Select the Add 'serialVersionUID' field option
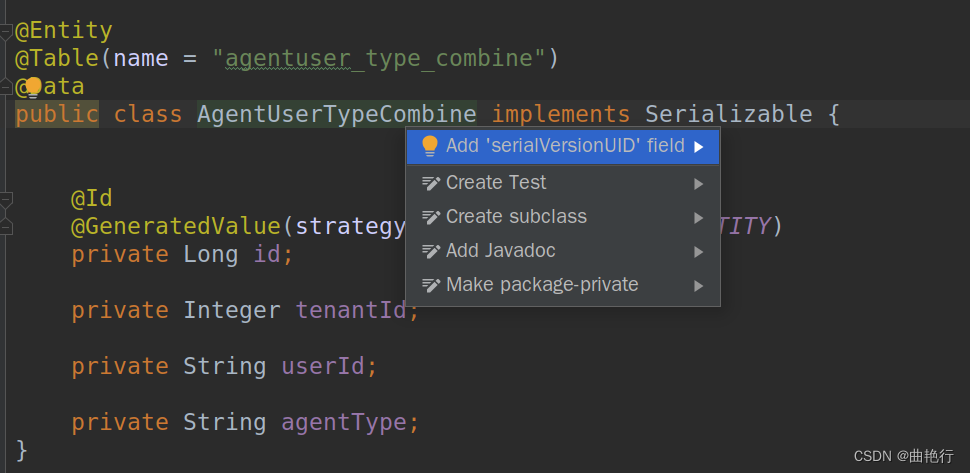This screenshot has width=970, height=473. tap(564, 146)
